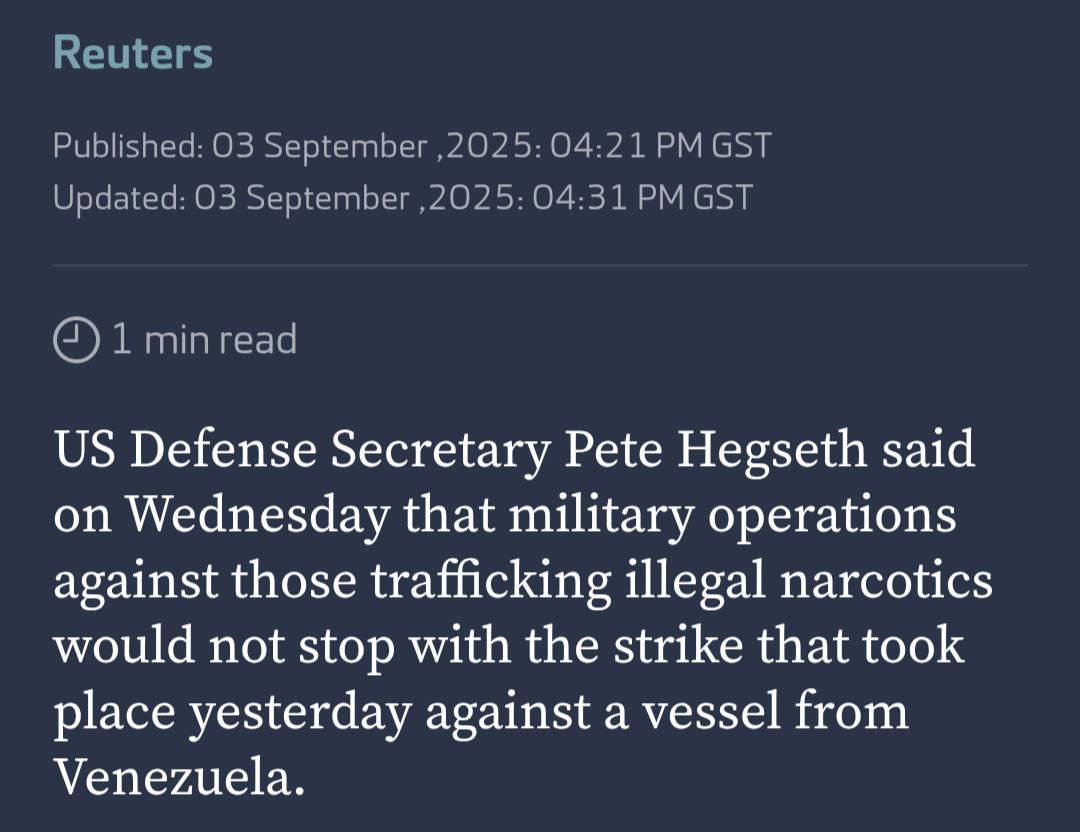Image resolution: width=1080 pixels, height=832 pixels.
Task: Click the word "strike" in the article
Action: [x=680, y=647]
